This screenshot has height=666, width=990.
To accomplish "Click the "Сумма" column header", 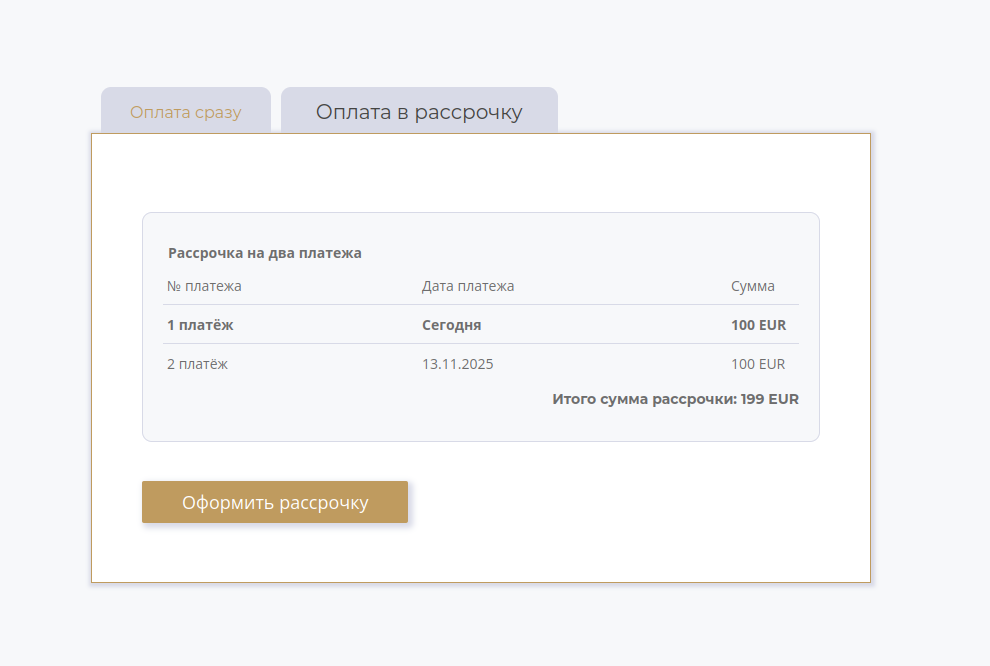I will 753,286.
